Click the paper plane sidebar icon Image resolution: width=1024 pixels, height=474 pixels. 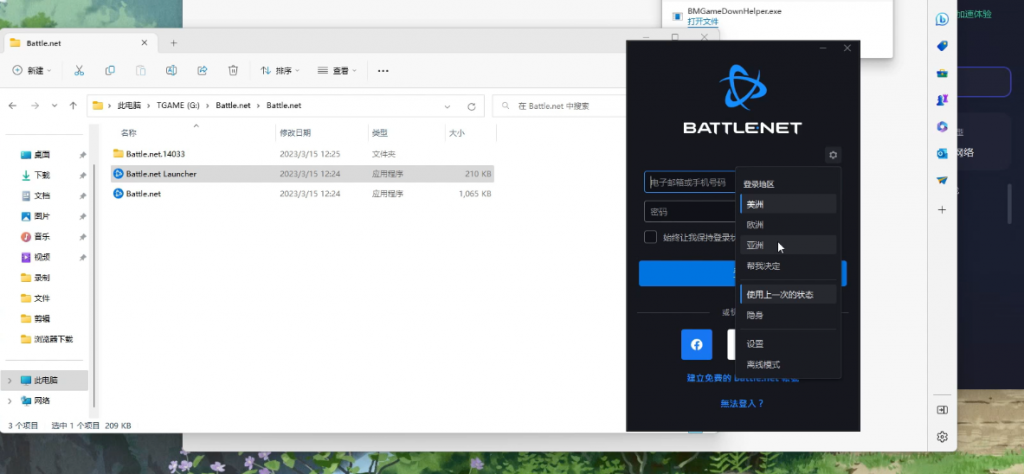[942, 180]
